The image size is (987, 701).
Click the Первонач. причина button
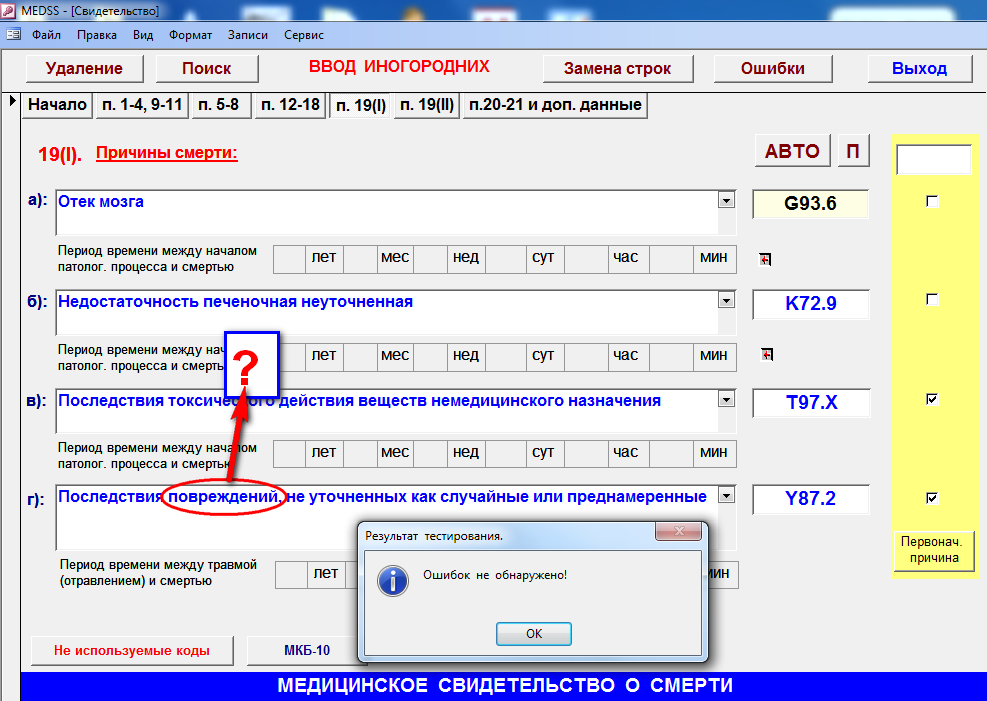(x=934, y=550)
